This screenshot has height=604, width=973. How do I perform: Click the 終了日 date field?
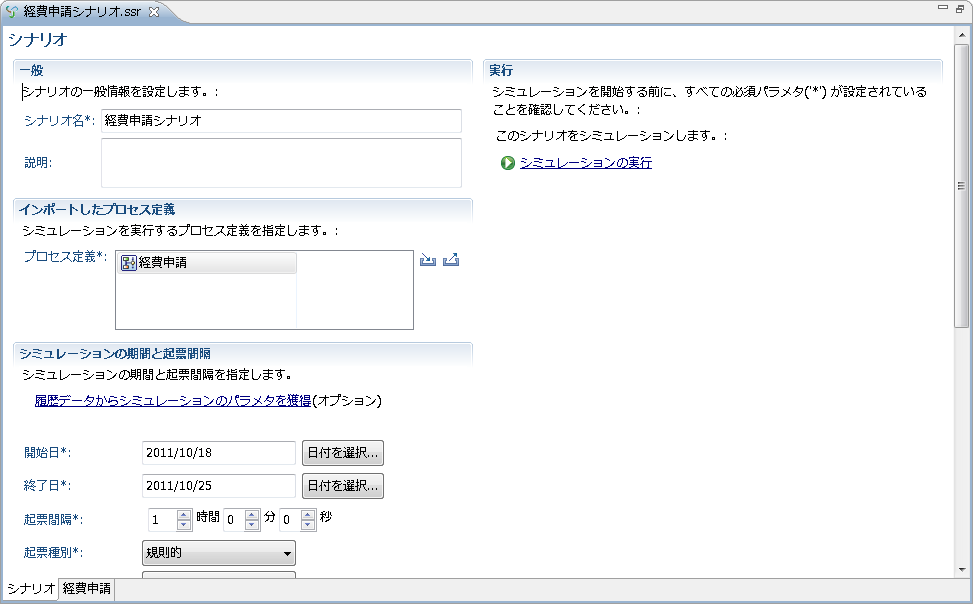[x=218, y=485]
